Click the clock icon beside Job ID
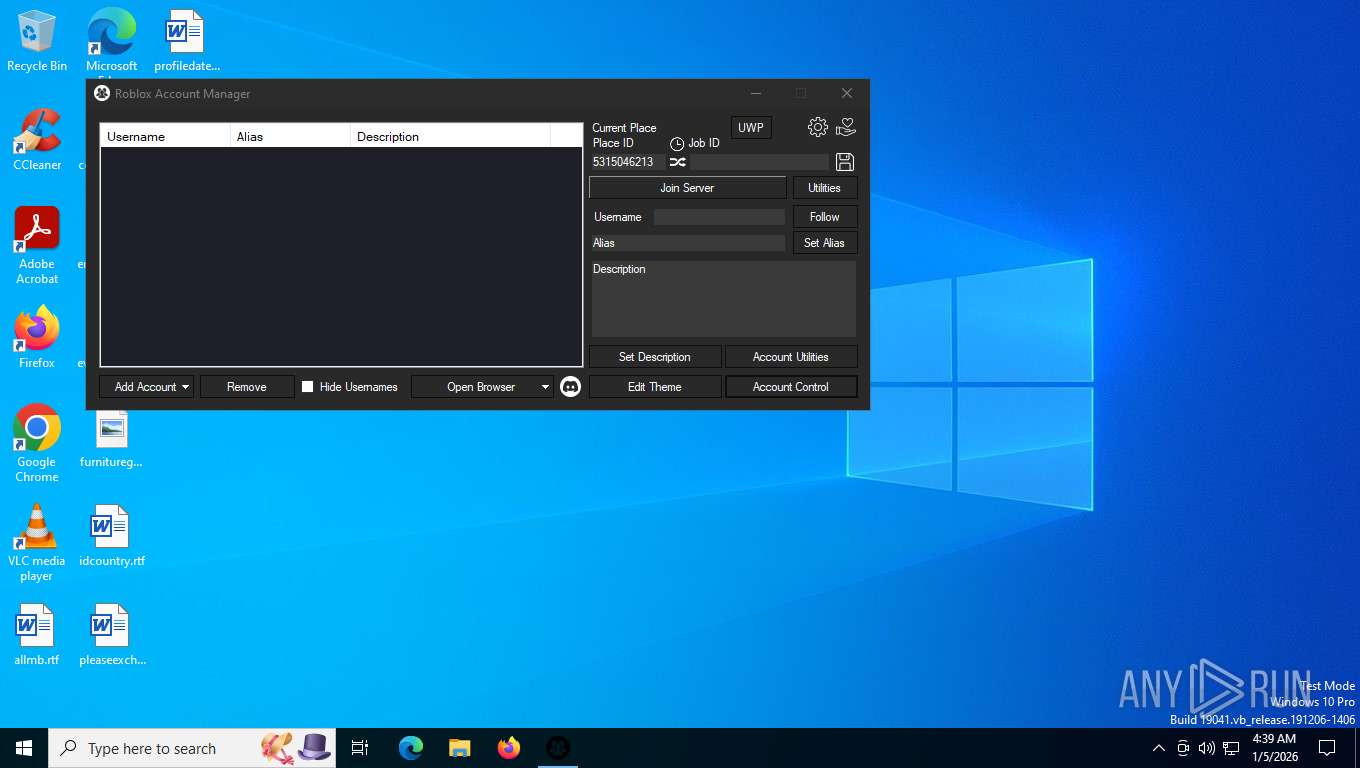Viewport: 1360px width, 768px height. [677, 144]
